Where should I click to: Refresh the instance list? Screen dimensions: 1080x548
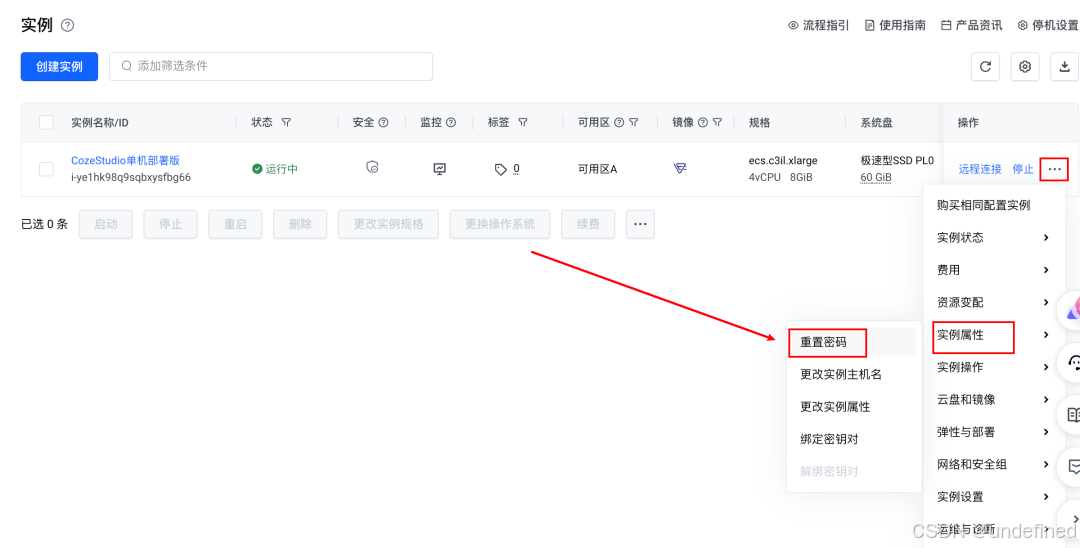pos(986,67)
